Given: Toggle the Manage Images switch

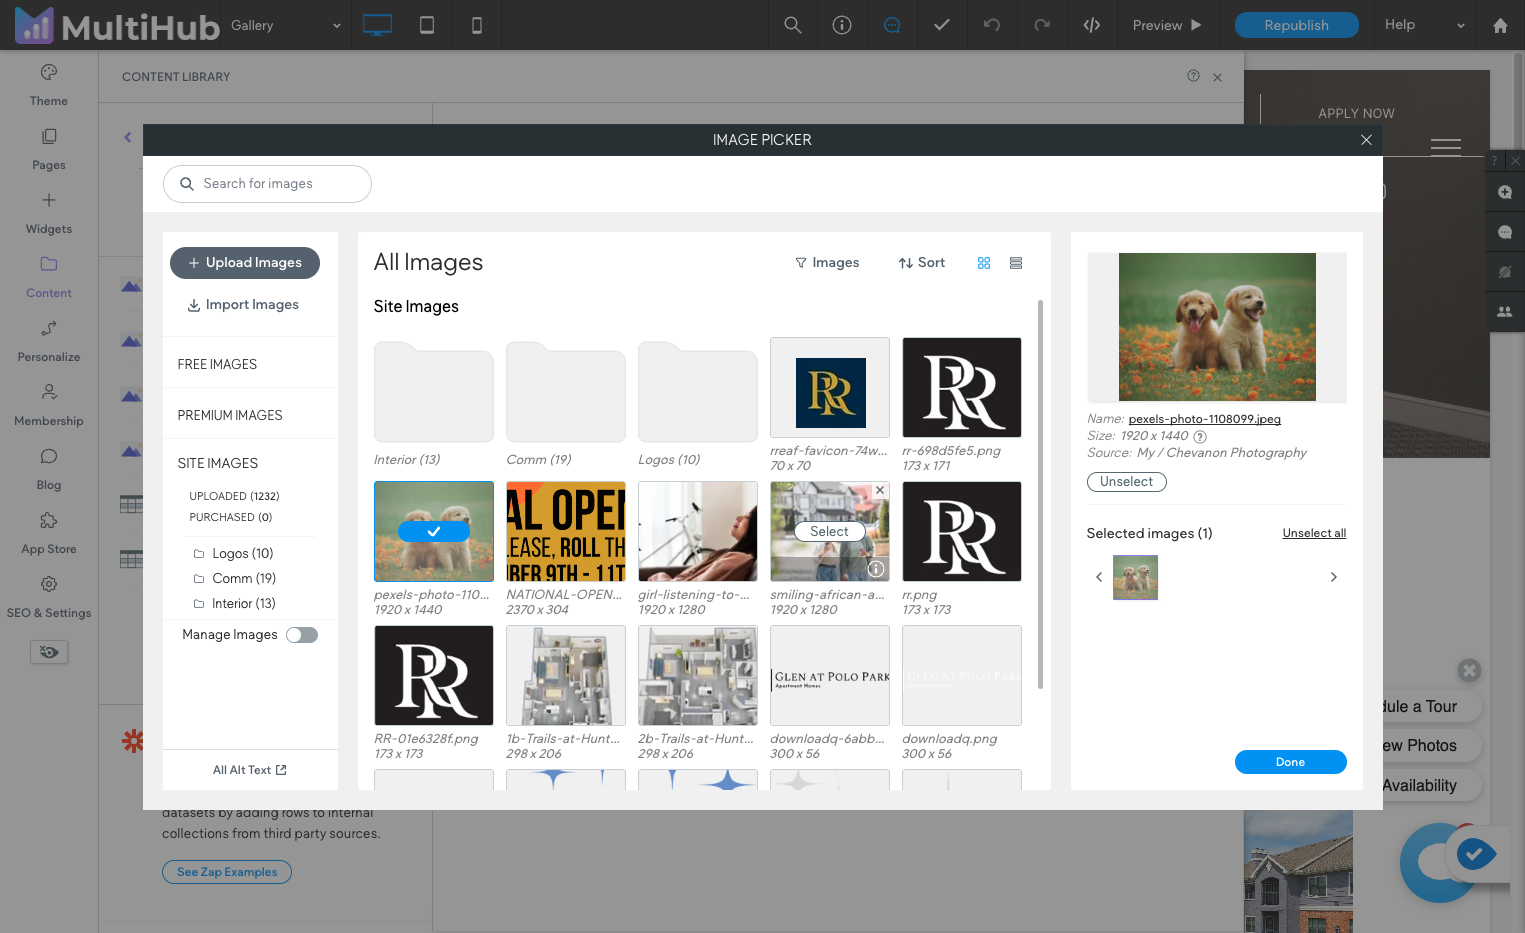Looking at the screenshot, I should click(302, 635).
